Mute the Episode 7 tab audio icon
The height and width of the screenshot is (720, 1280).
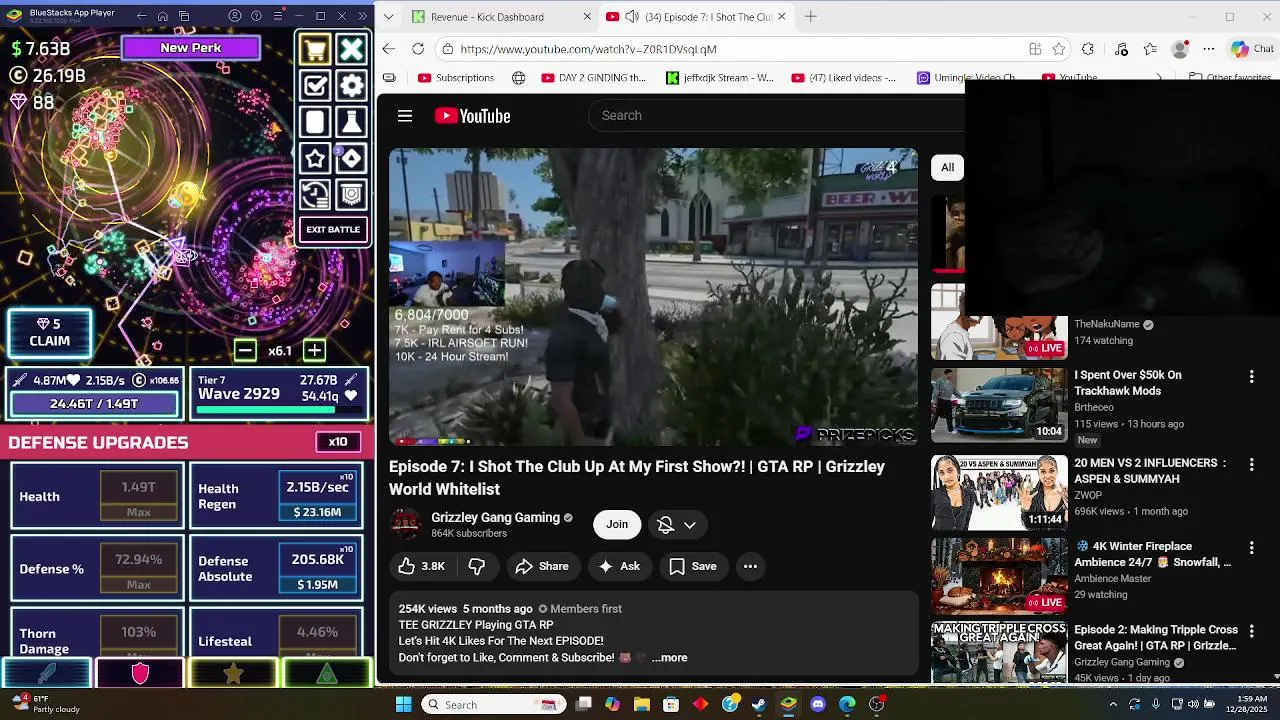(x=633, y=17)
